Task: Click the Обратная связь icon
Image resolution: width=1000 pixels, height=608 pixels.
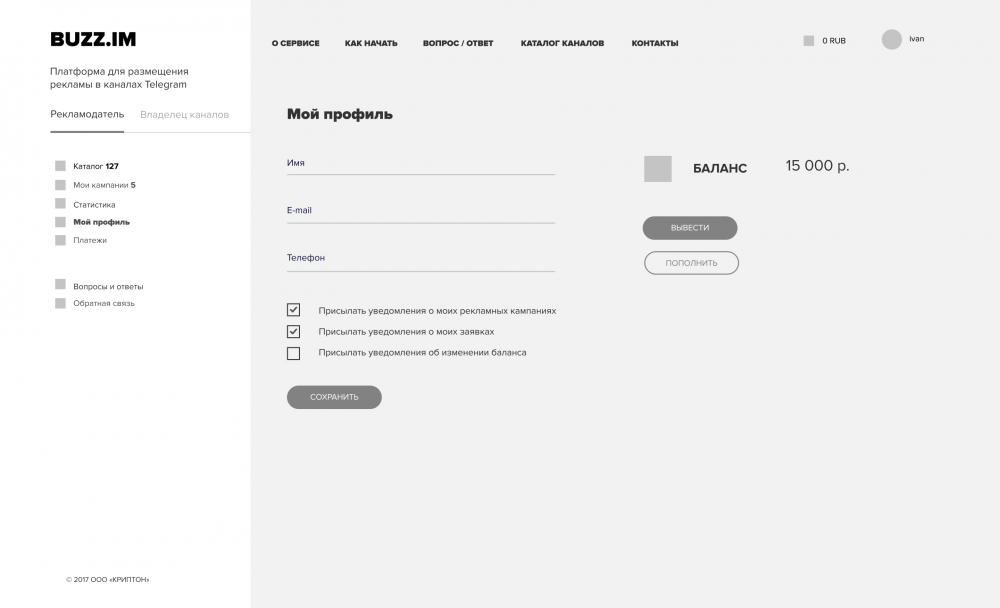Action: 60,303
